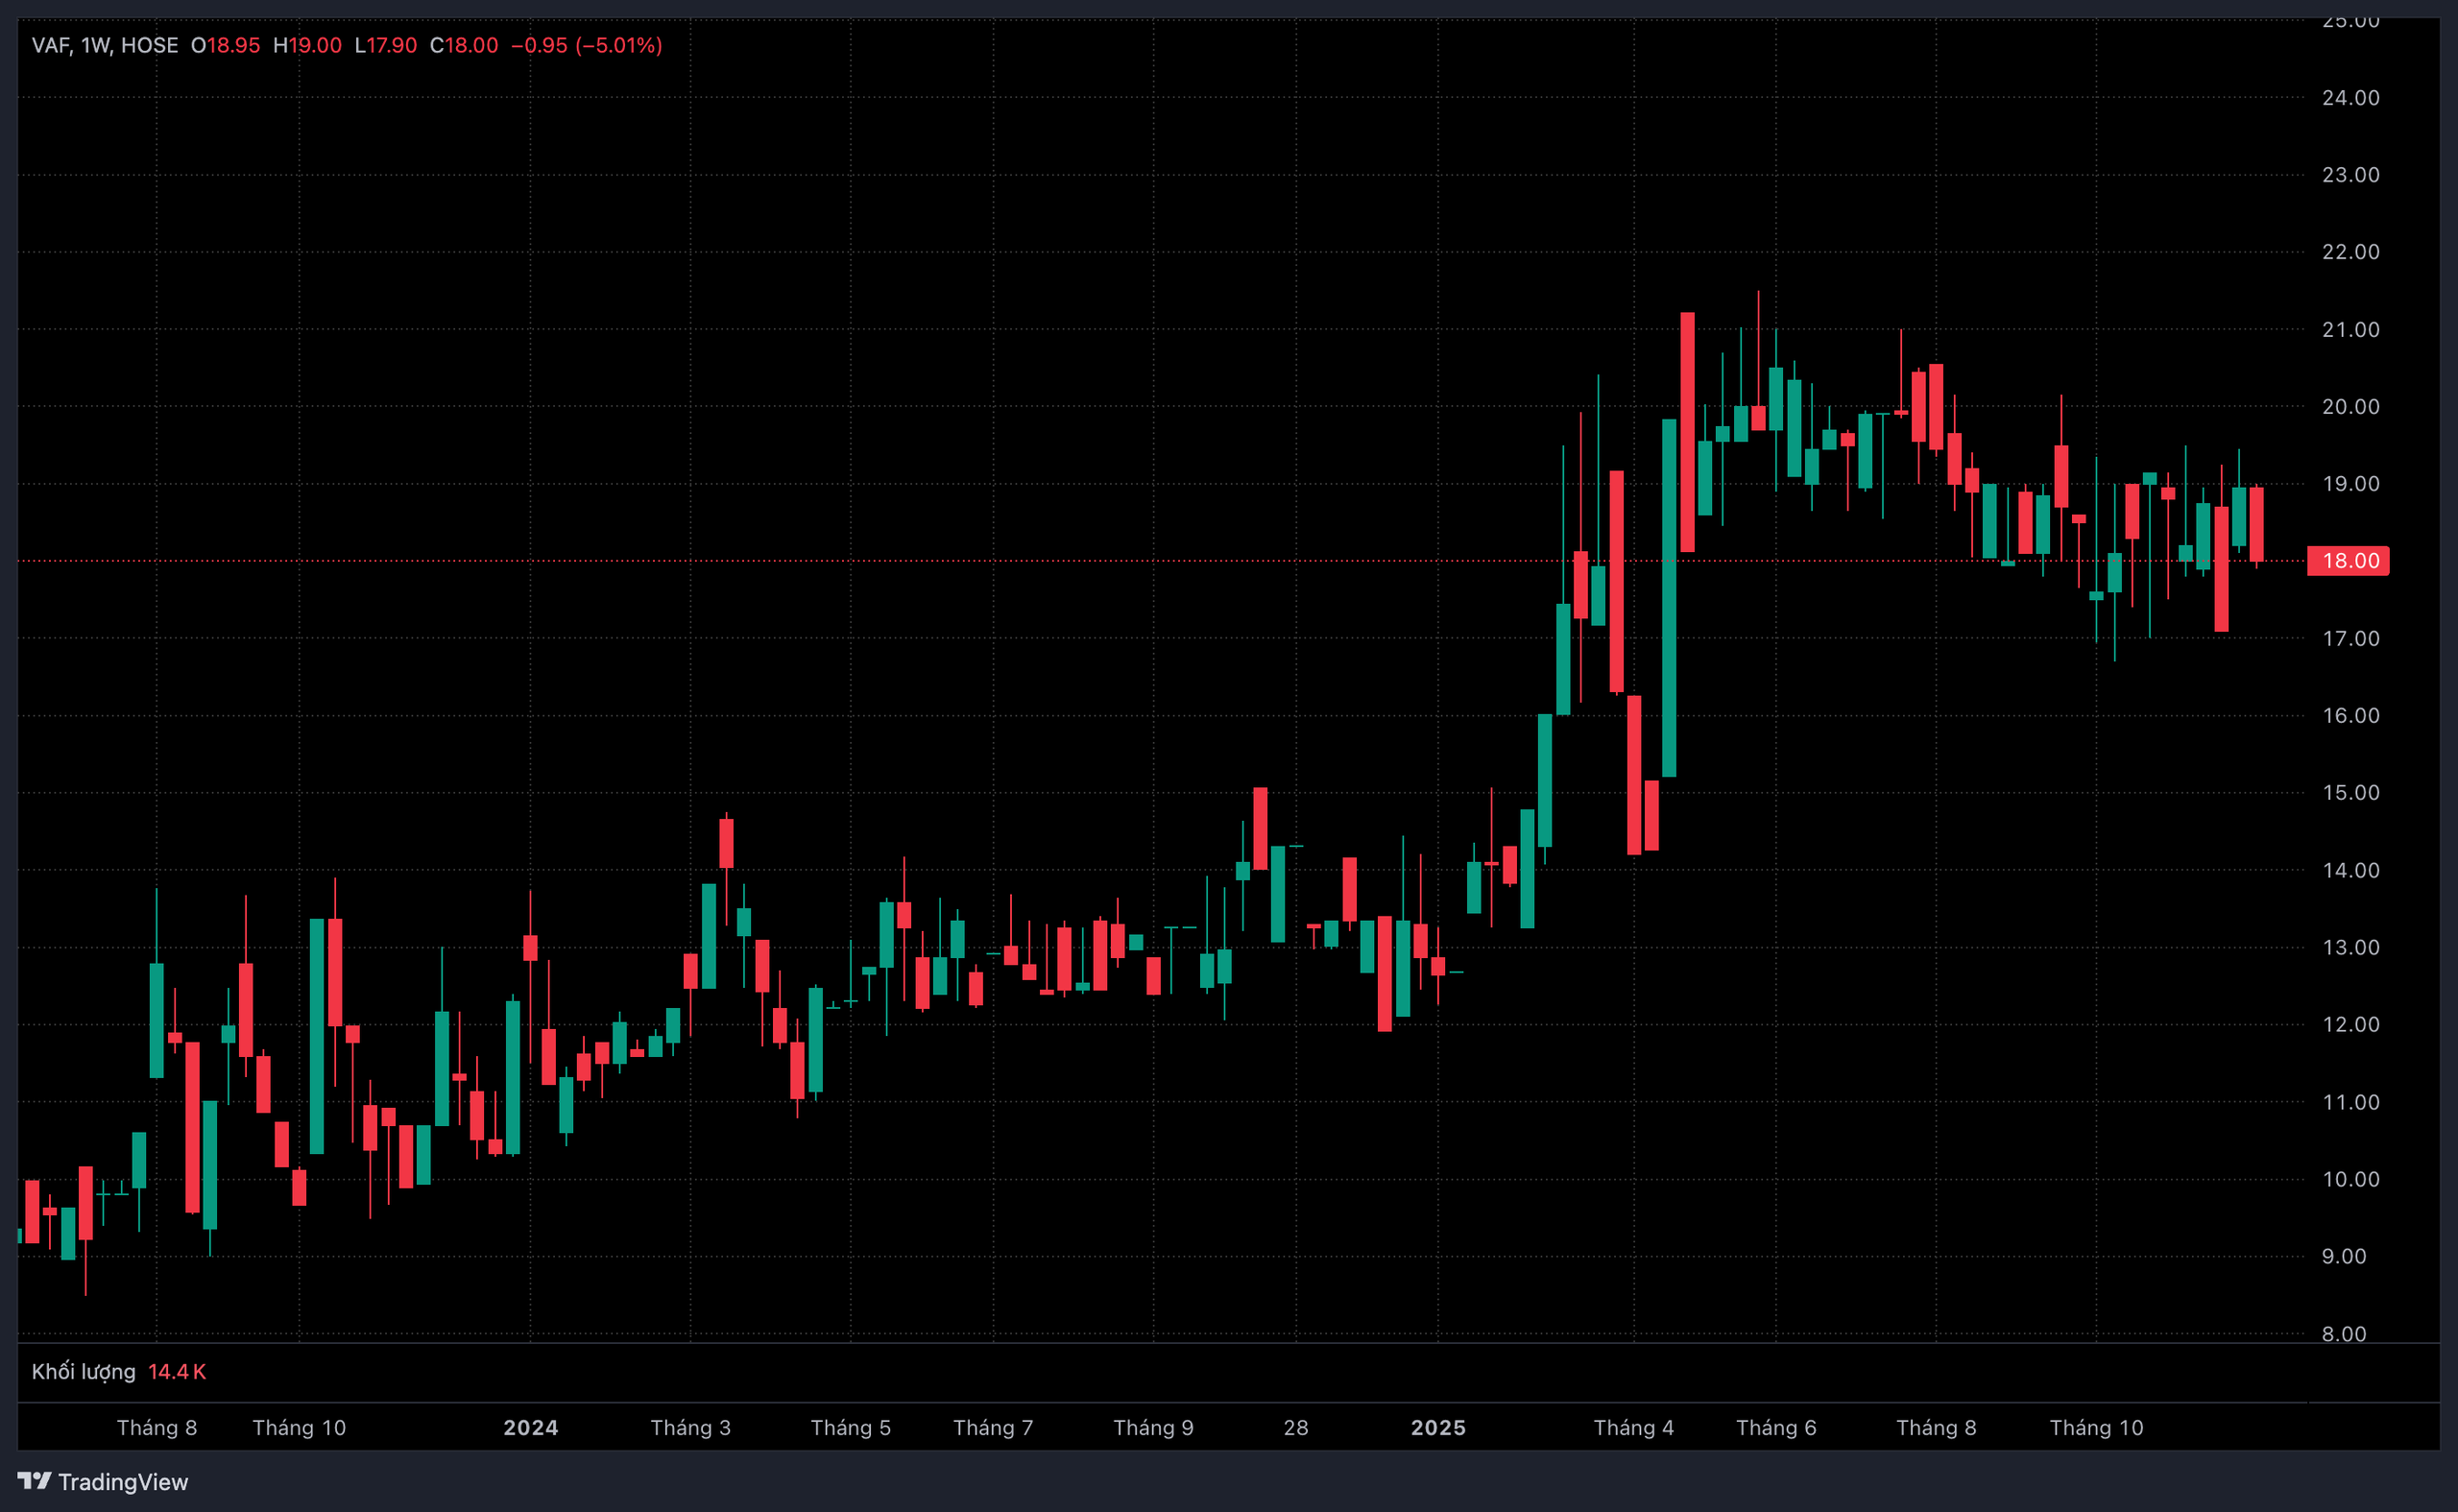2458x1512 pixels.
Task: Click the 28 date label on time axis
Action: pos(1295,1427)
